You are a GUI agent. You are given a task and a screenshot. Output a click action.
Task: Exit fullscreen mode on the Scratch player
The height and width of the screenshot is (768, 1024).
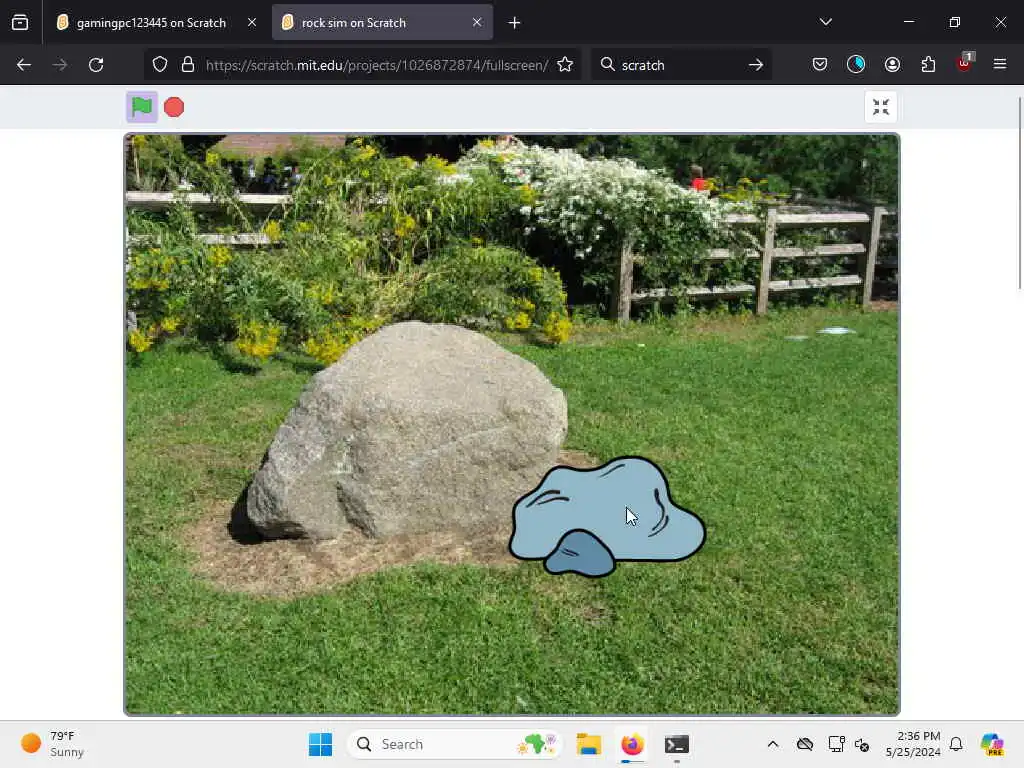point(880,107)
